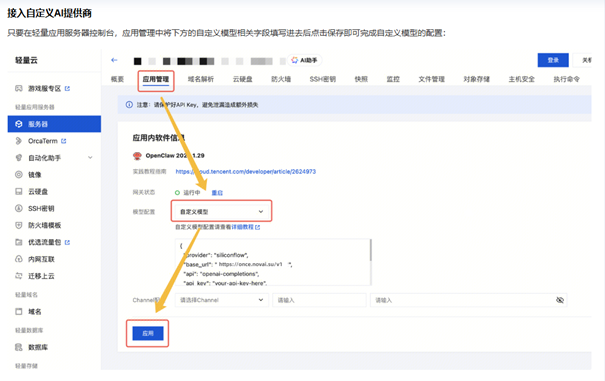Screen dimensions: 605x381
Task: Click the 轻量云 sidebar title
Action: point(26,60)
